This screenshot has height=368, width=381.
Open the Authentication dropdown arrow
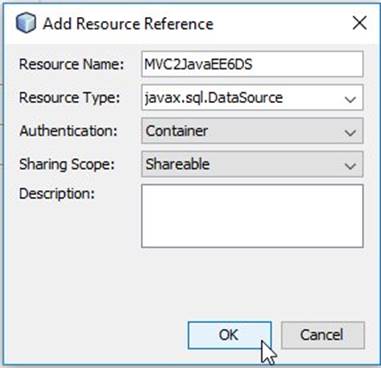point(350,132)
